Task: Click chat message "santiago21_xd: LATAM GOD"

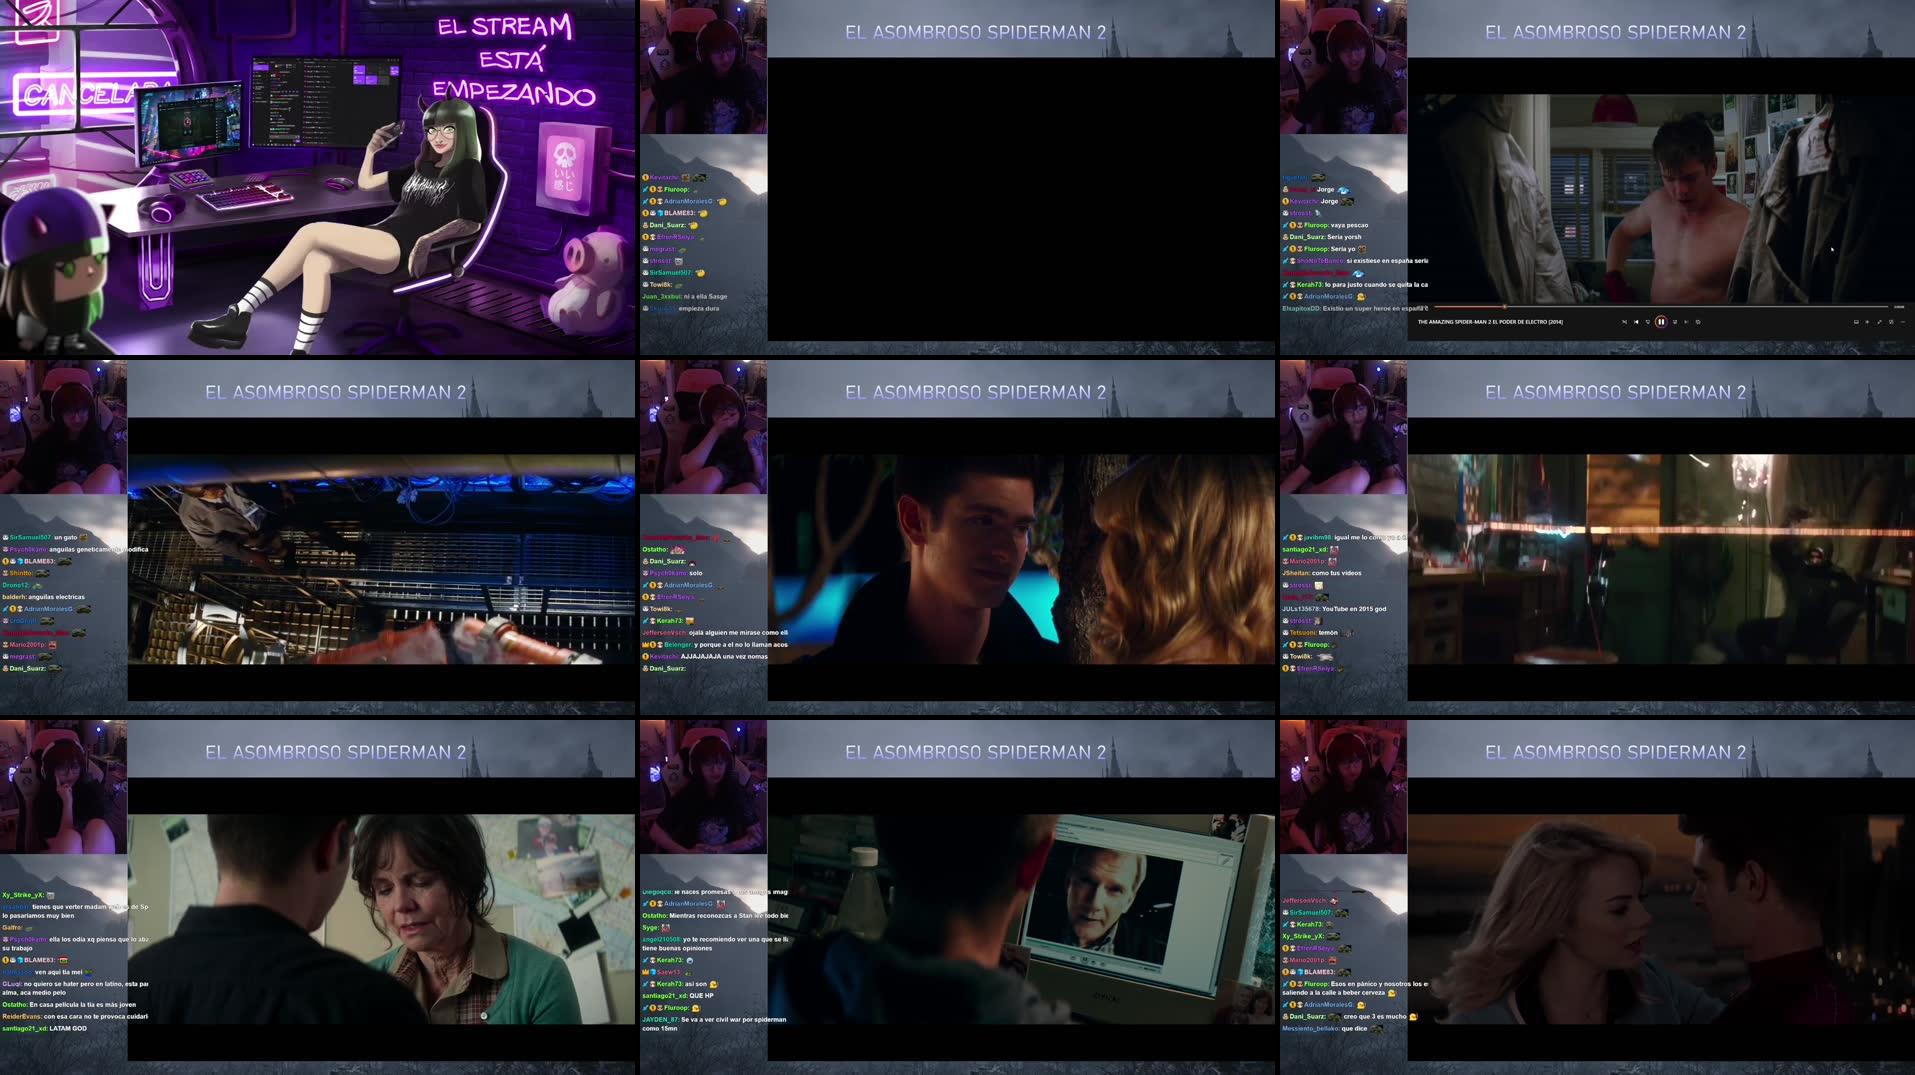Action: (x=45, y=1029)
